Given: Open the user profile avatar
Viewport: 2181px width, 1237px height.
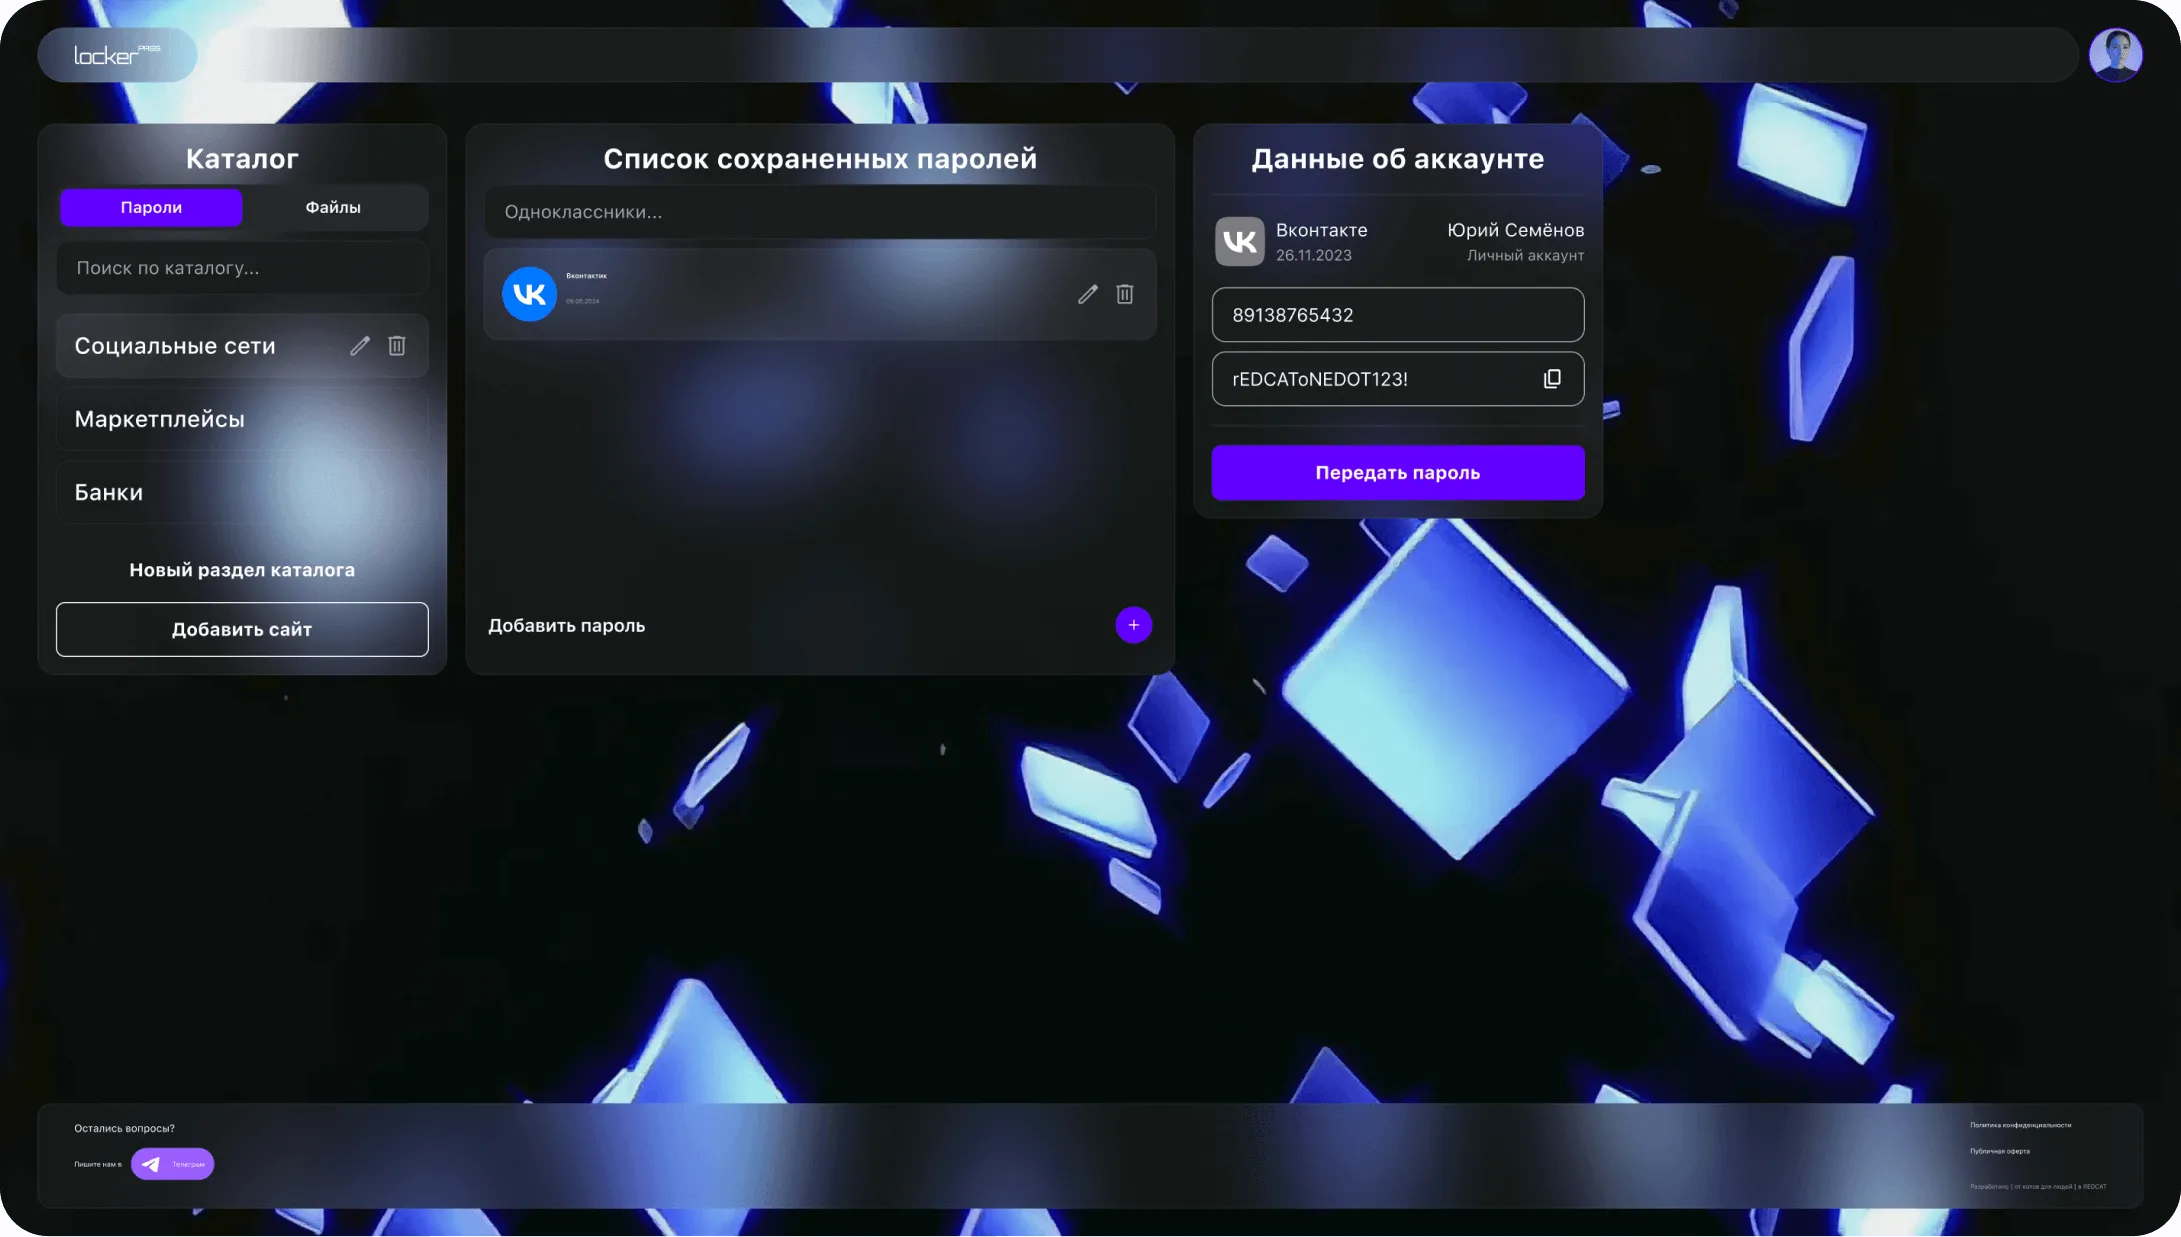Looking at the screenshot, I should [2115, 55].
